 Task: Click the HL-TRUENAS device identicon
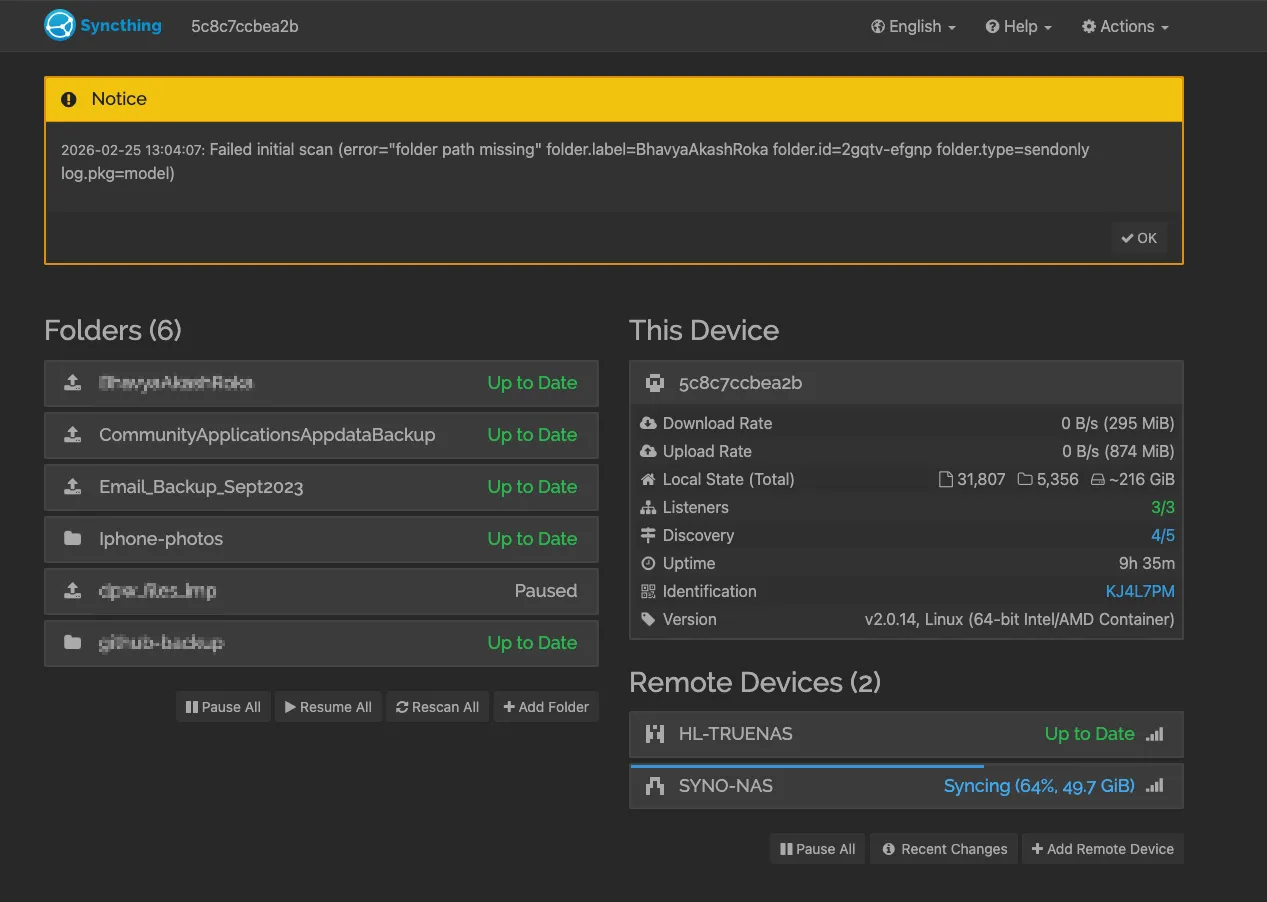pos(655,734)
